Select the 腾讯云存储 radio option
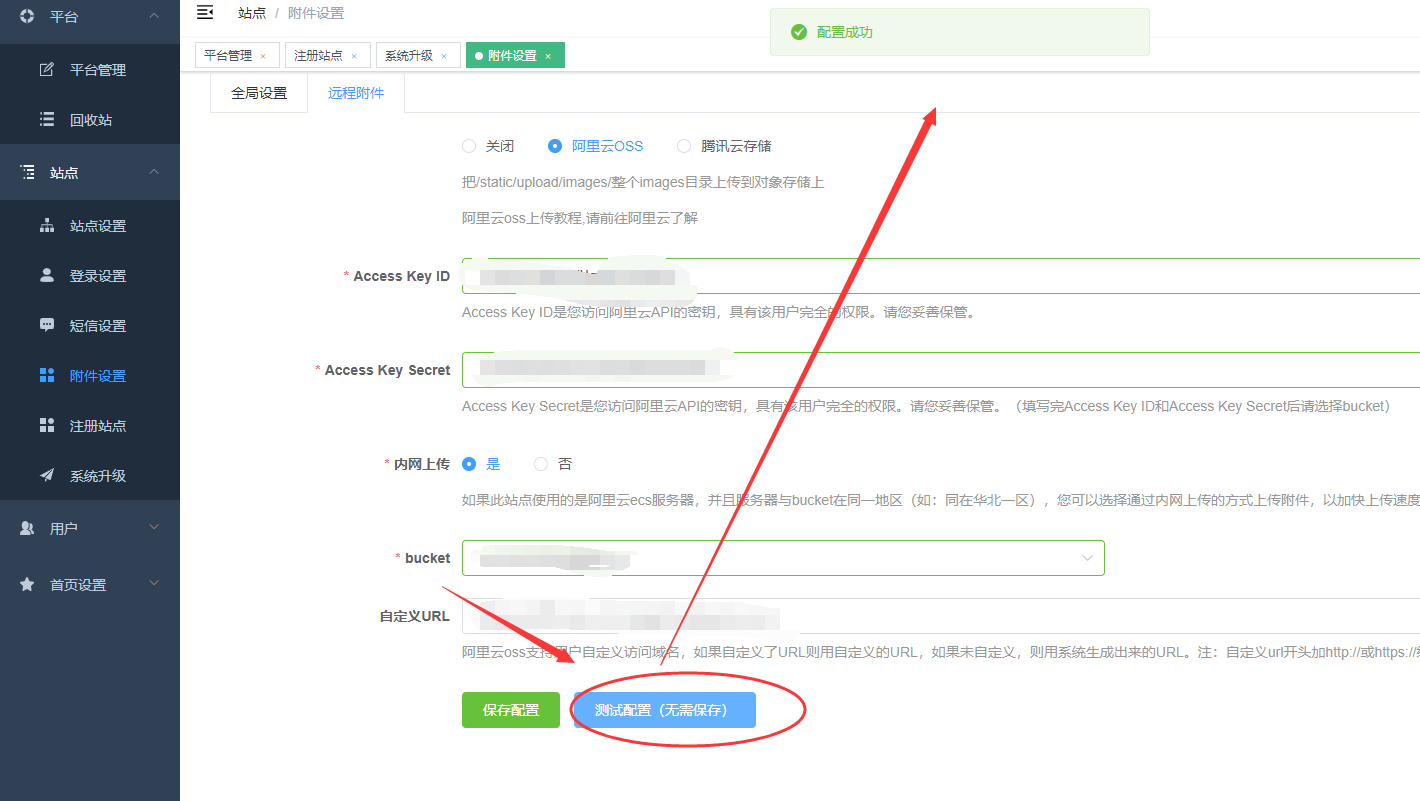 684,146
